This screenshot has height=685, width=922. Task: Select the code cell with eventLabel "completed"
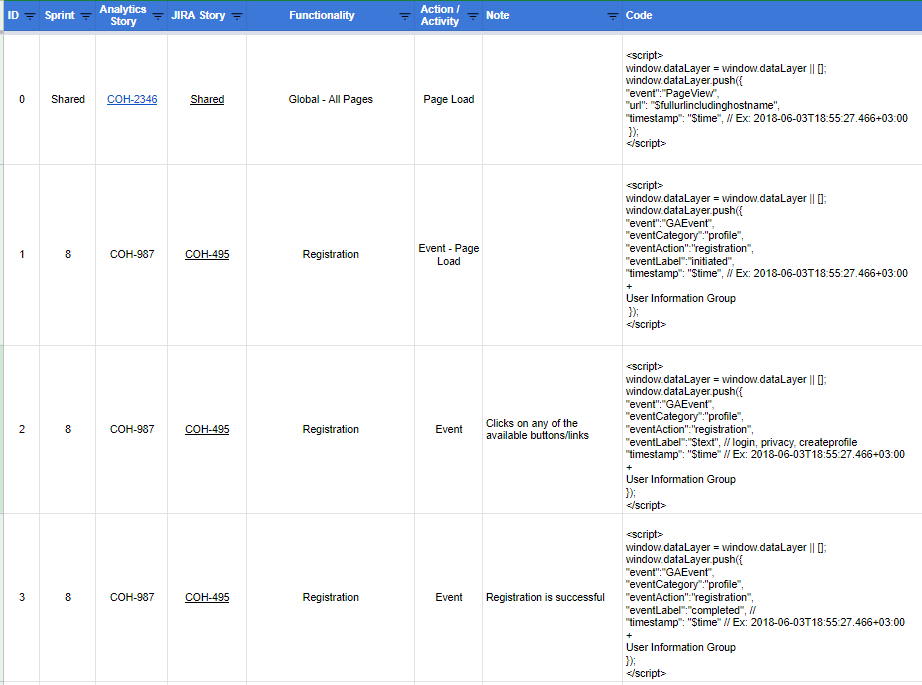click(772, 597)
